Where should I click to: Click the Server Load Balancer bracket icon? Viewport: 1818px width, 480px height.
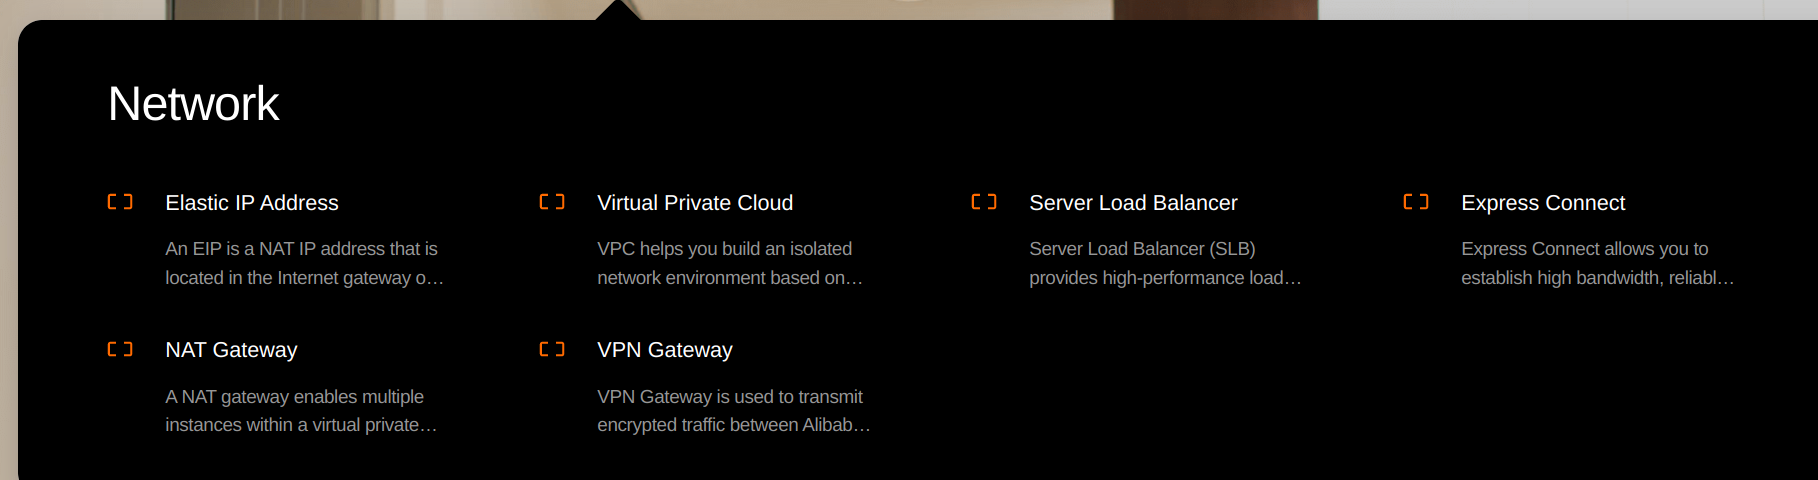tap(984, 202)
